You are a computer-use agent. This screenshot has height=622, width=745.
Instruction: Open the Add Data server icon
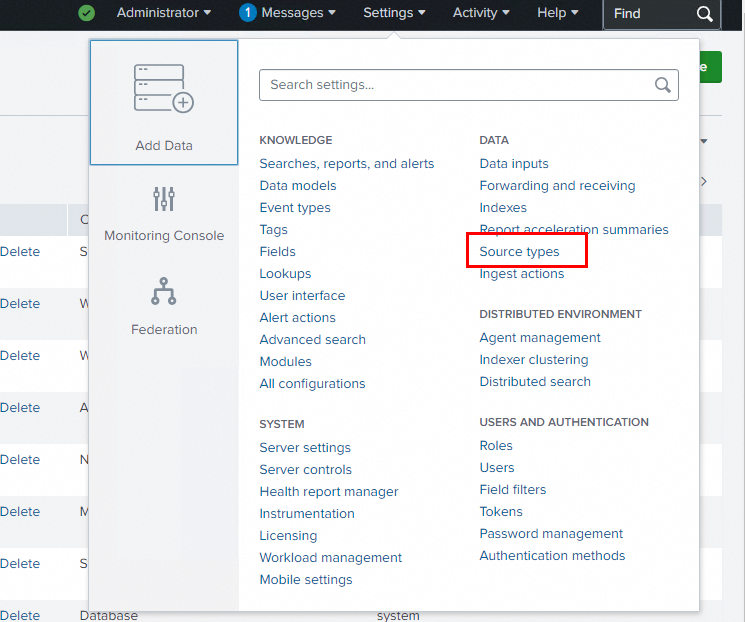tap(164, 88)
